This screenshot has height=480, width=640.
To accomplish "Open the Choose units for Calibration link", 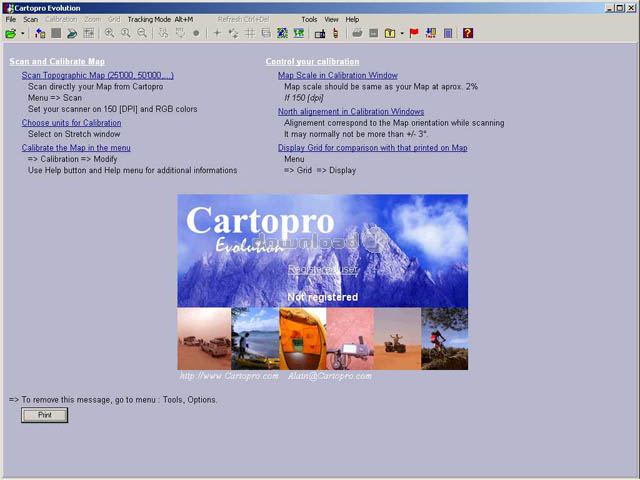I will click(71, 123).
